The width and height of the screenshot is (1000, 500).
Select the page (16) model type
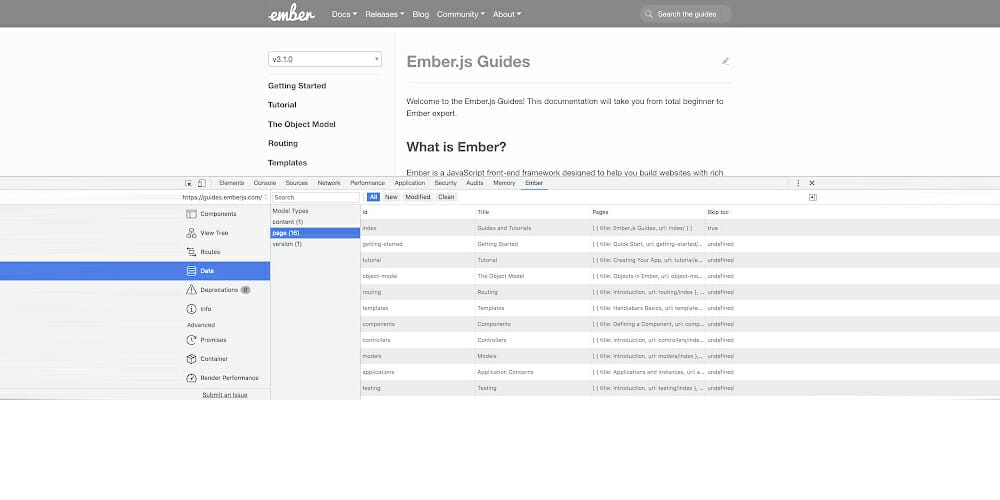315,233
